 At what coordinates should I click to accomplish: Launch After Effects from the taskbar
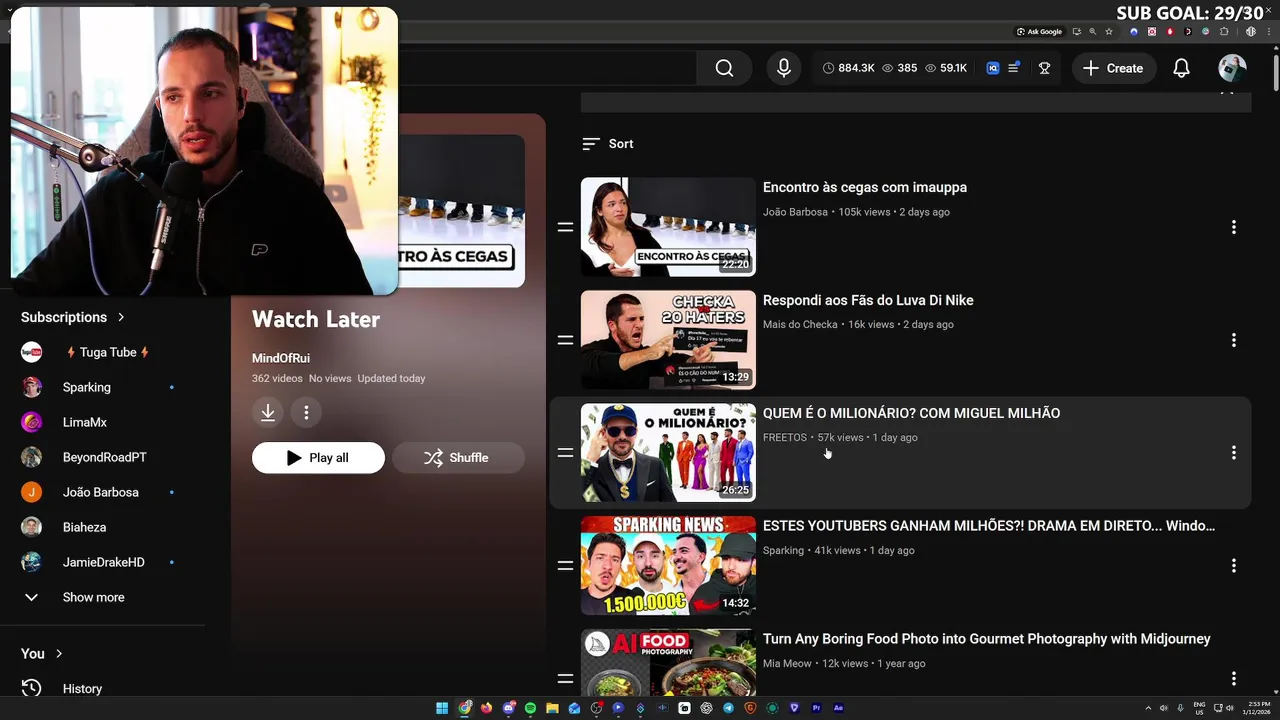(x=838, y=708)
